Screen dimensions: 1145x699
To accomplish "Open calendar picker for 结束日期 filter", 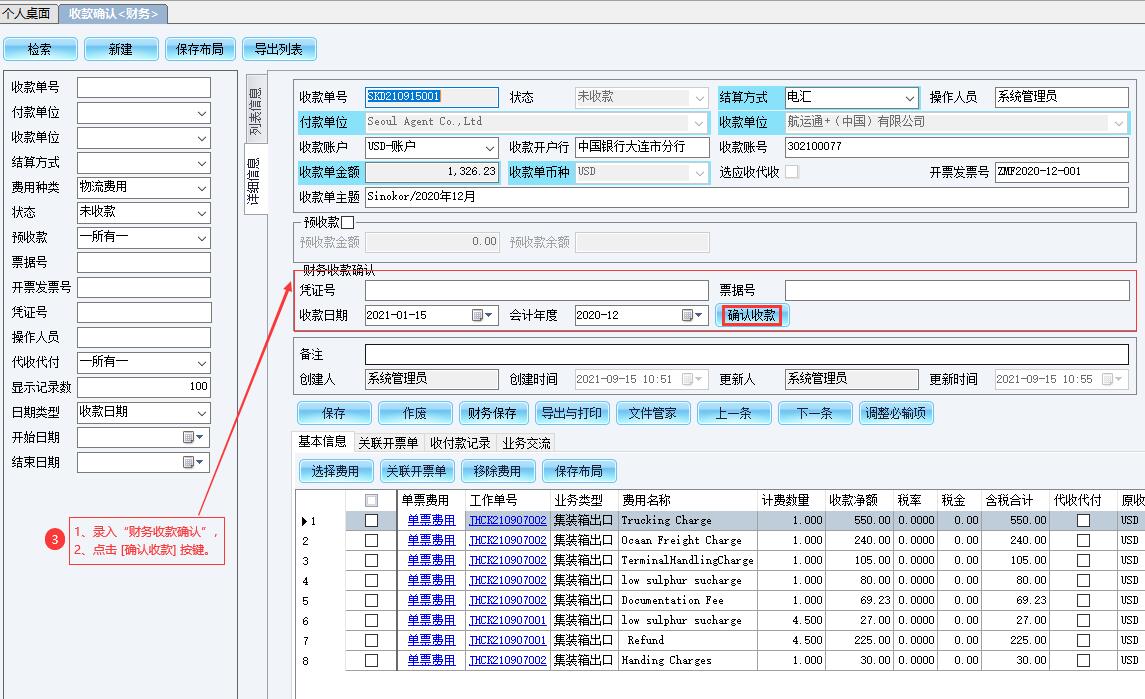I will [190, 462].
